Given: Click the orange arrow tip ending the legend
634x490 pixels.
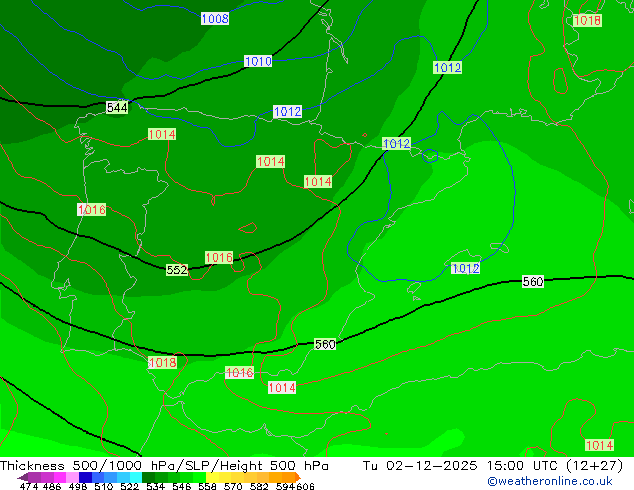Looking at the screenshot, I should coord(298,477).
